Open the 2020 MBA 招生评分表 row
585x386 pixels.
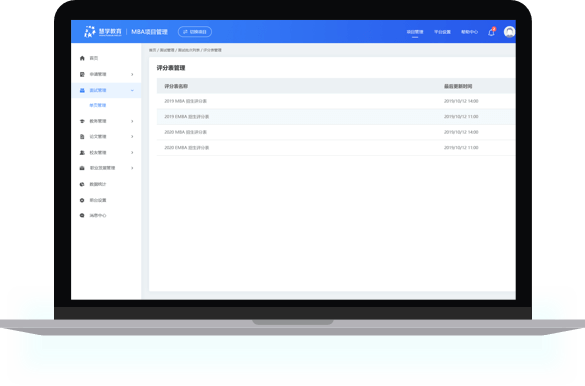336,132
